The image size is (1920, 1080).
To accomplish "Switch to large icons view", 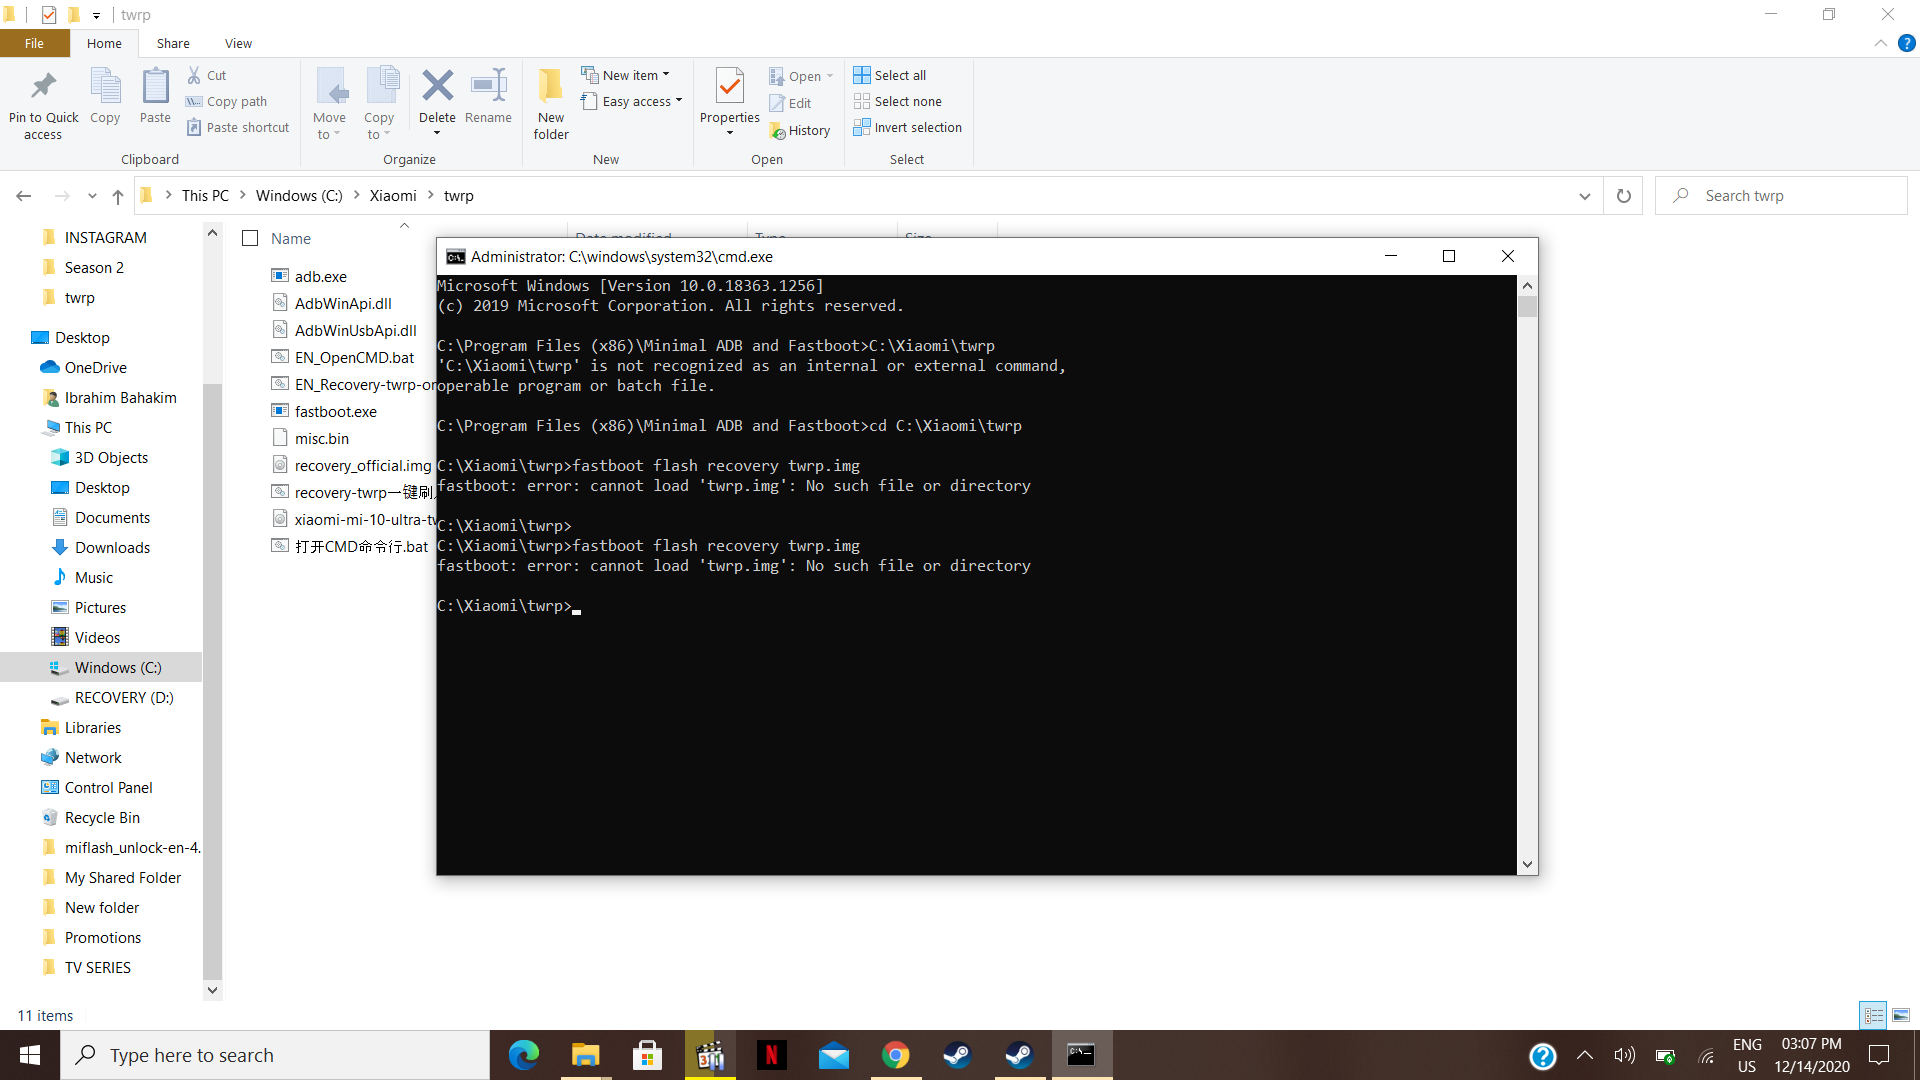I will click(1901, 1015).
